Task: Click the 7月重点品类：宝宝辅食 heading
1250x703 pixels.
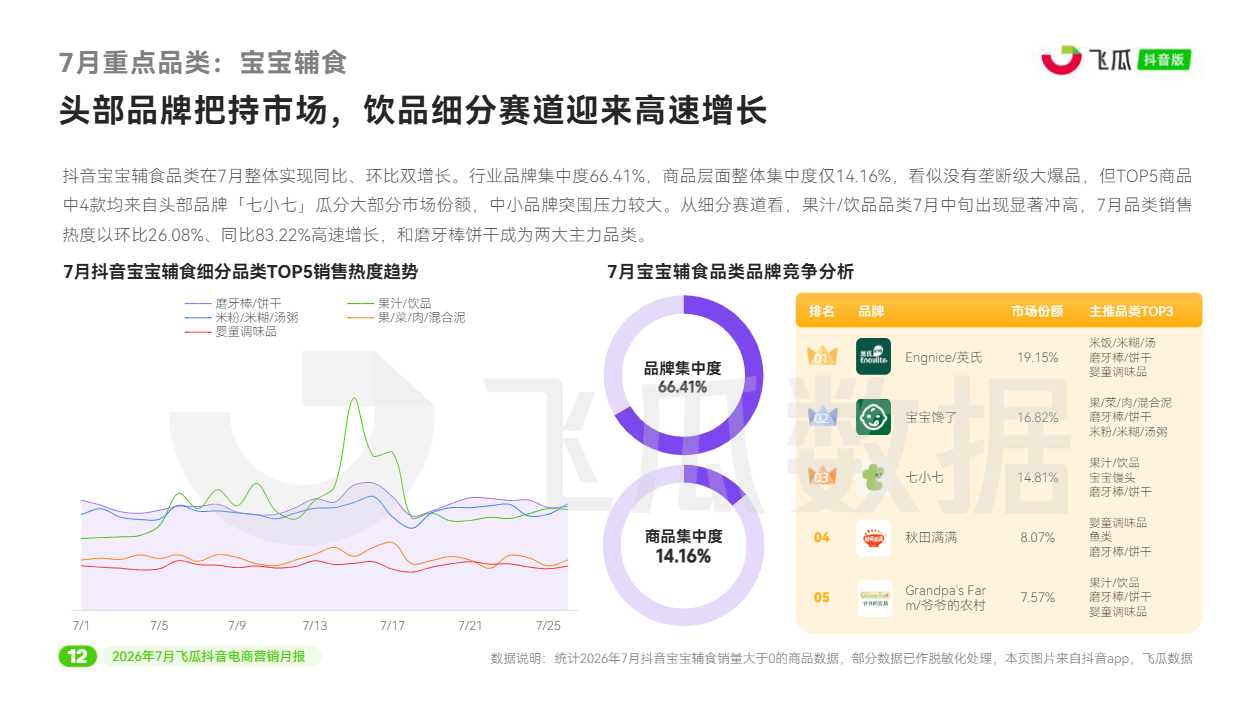Action: coord(203,62)
